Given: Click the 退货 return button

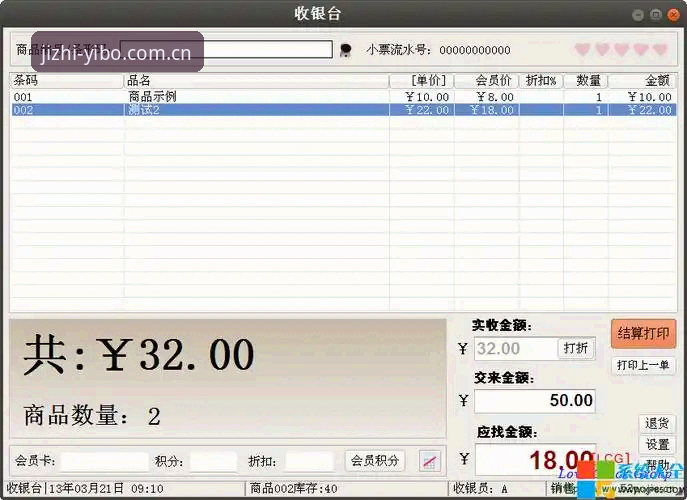Looking at the screenshot, I should point(657,423).
